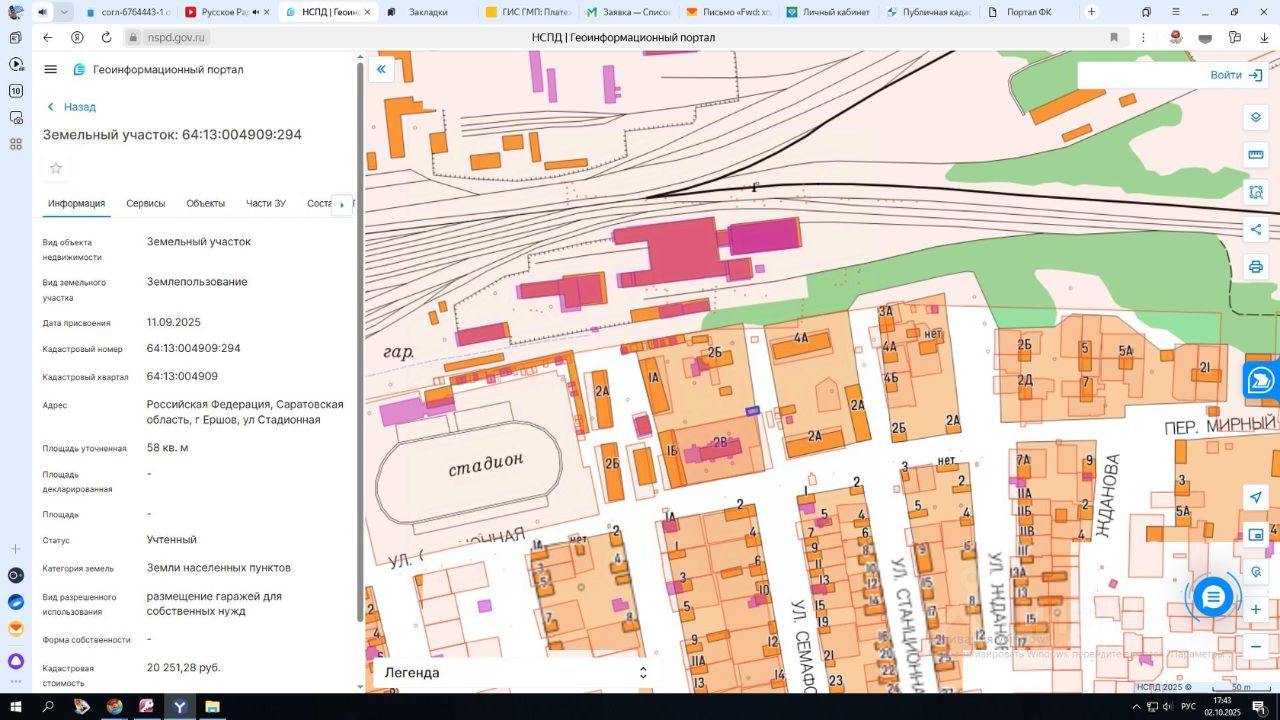This screenshot has height=720, width=1280.
Task: Open the Части ЗУ tab
Action: pyautogui.click(x=266, y=203)
